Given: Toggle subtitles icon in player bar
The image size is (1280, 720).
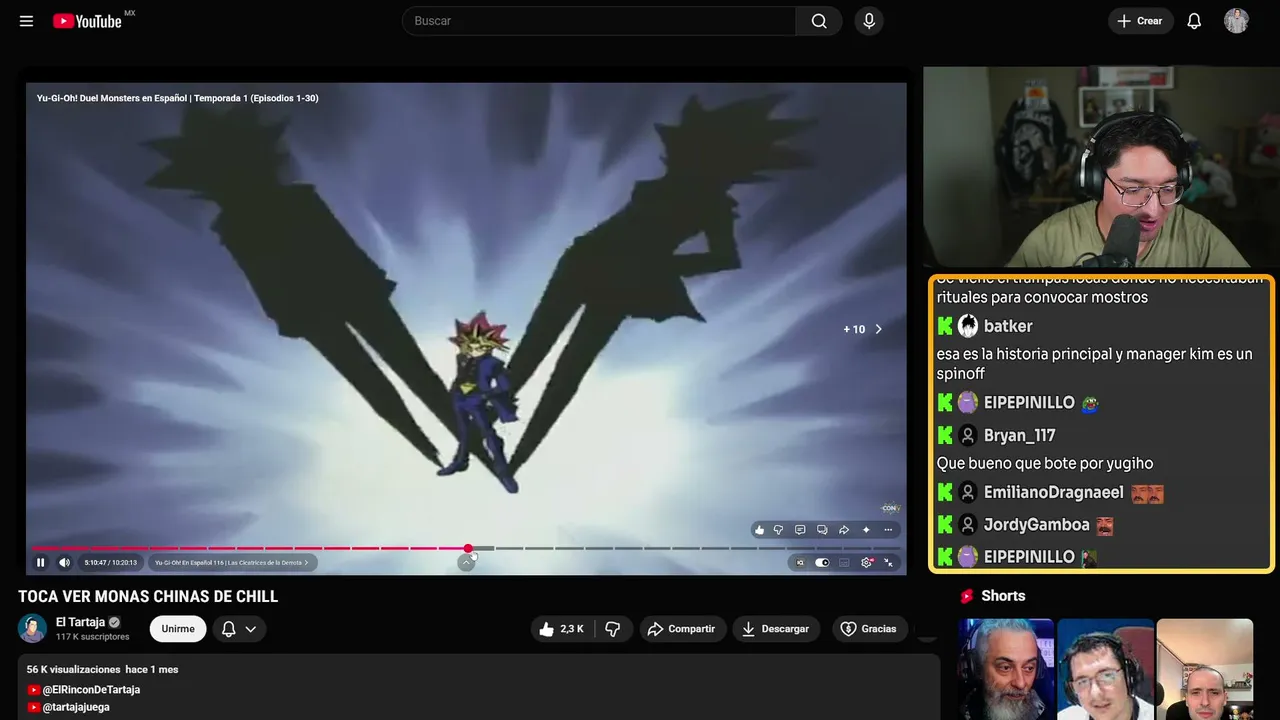Looking at the screenshot, I should click(x=844, y=563).
